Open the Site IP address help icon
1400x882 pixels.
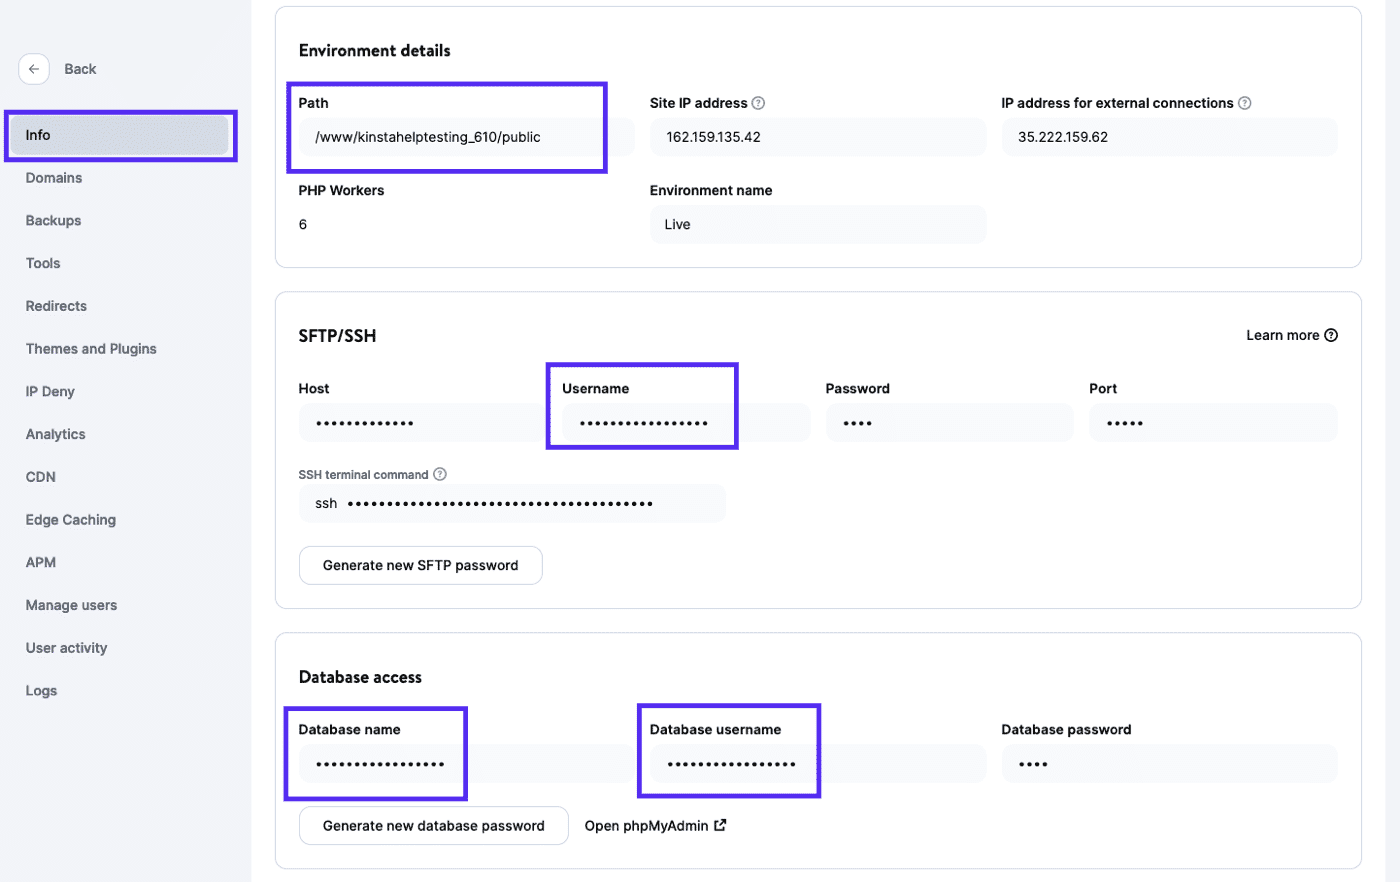pyautogui.click(x=758, y=102)
